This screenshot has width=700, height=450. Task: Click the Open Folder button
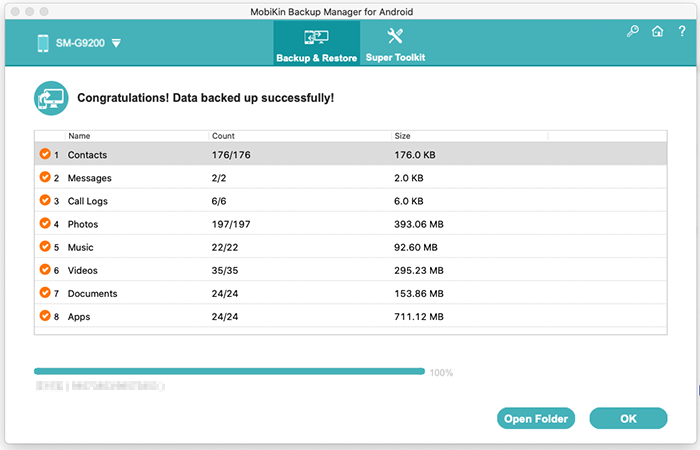[536, 418]
